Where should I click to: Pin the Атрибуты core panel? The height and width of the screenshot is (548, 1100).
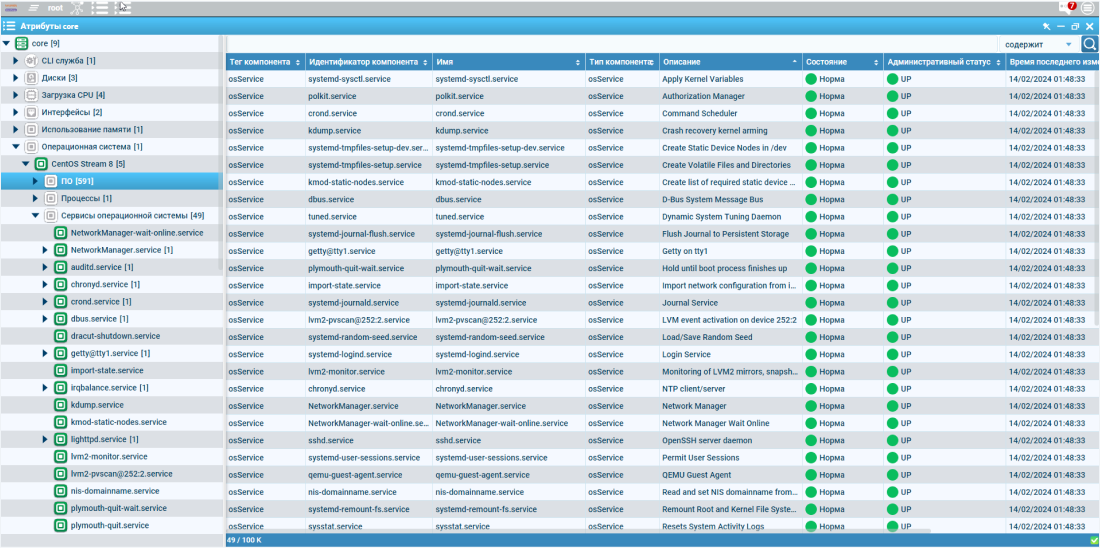pos(1046,26)
